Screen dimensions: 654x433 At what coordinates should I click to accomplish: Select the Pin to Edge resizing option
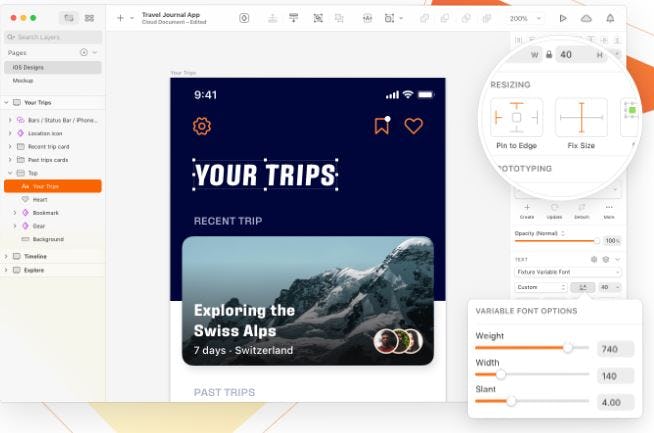(517, 118)
